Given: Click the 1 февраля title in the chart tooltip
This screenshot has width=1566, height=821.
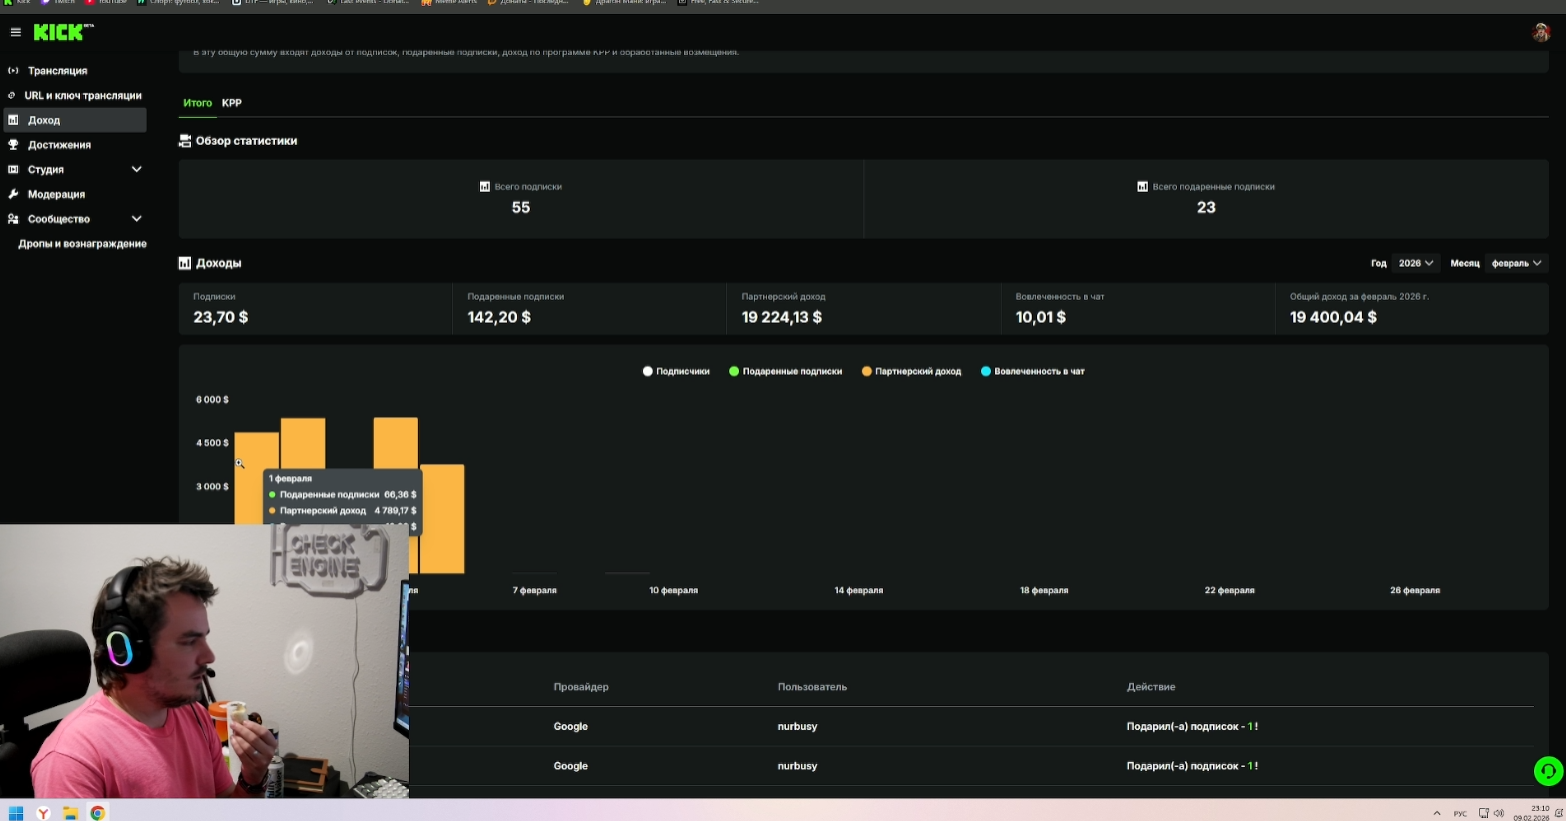Looking at the screenshot, I should pos(290,479).
